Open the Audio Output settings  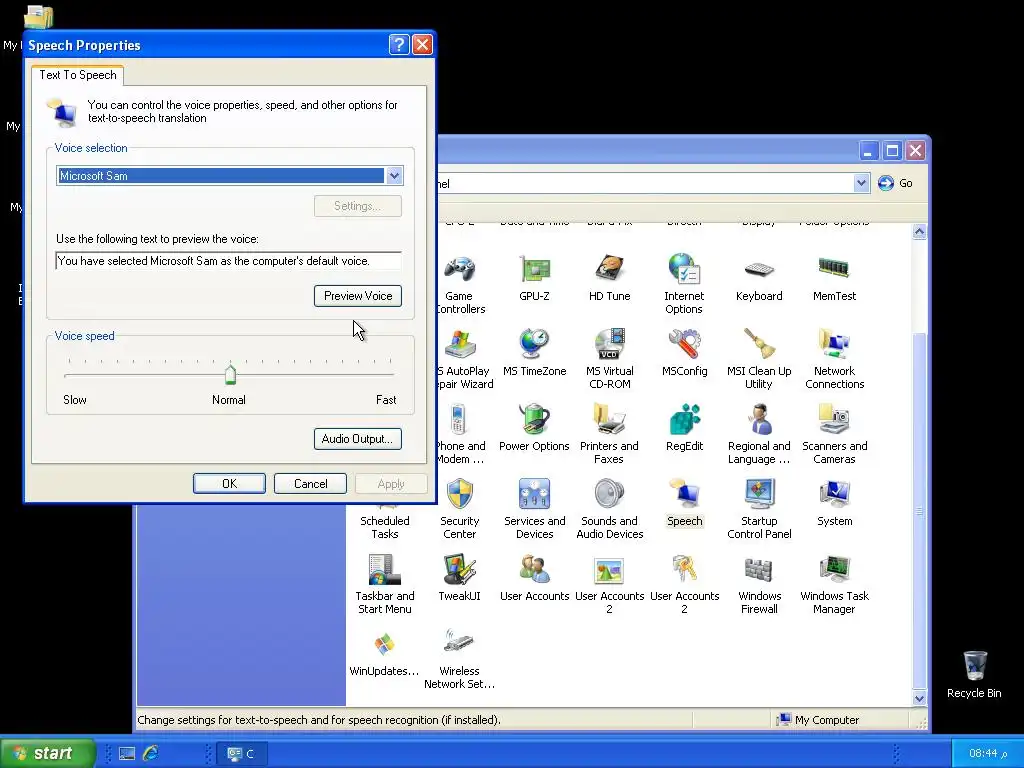[x=358, y=439]
